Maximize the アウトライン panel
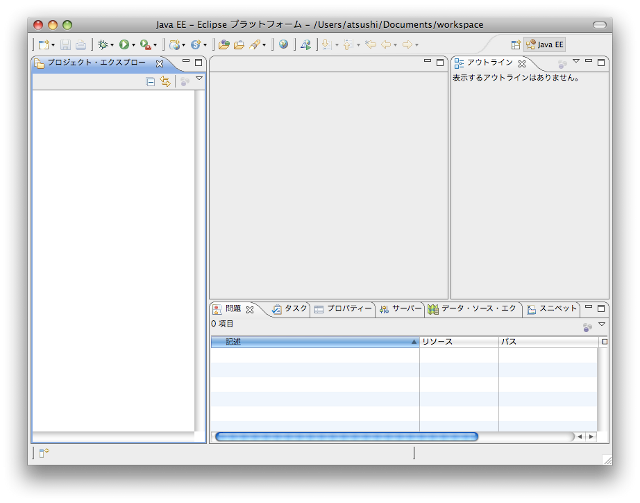640x503 pixels. [x=602, y=62]
